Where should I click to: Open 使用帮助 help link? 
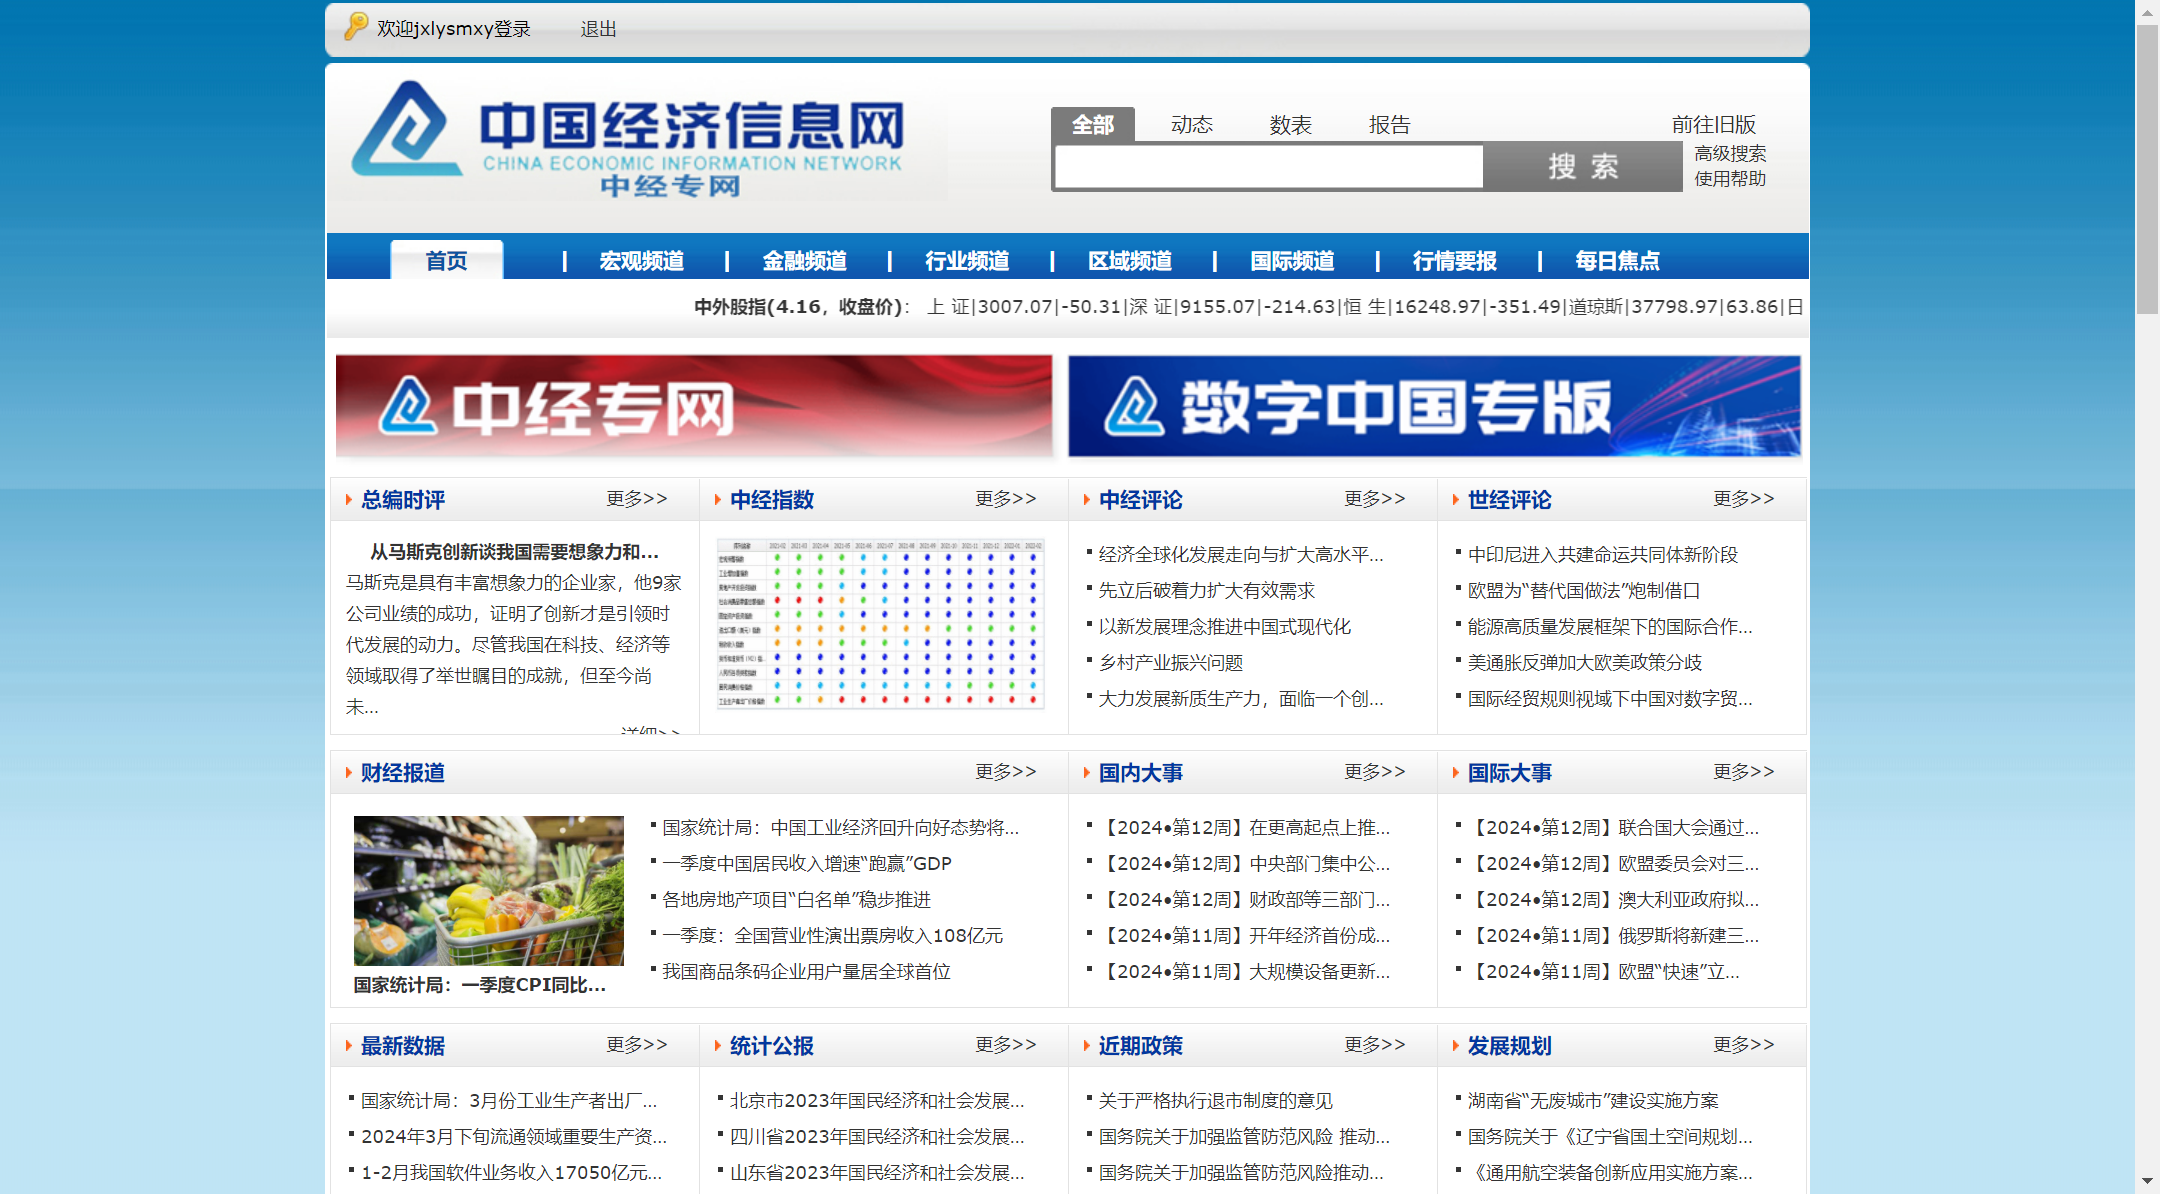pos(1729,178)
